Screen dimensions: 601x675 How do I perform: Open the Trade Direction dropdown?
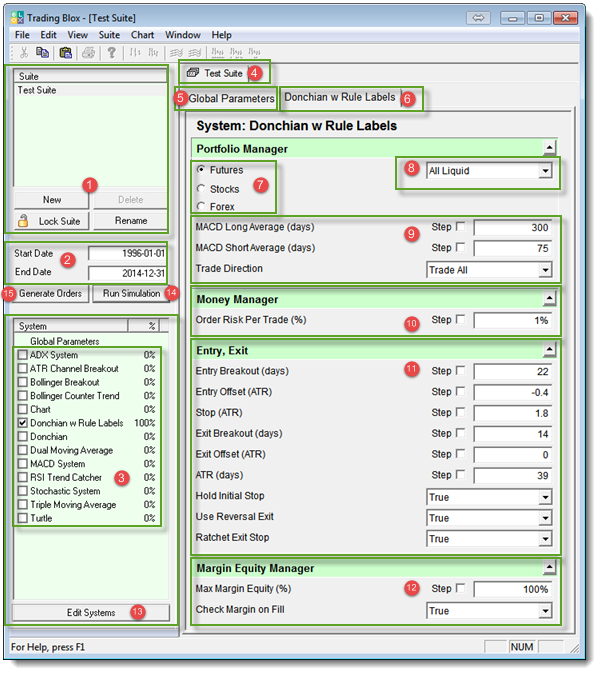point(545,270)
